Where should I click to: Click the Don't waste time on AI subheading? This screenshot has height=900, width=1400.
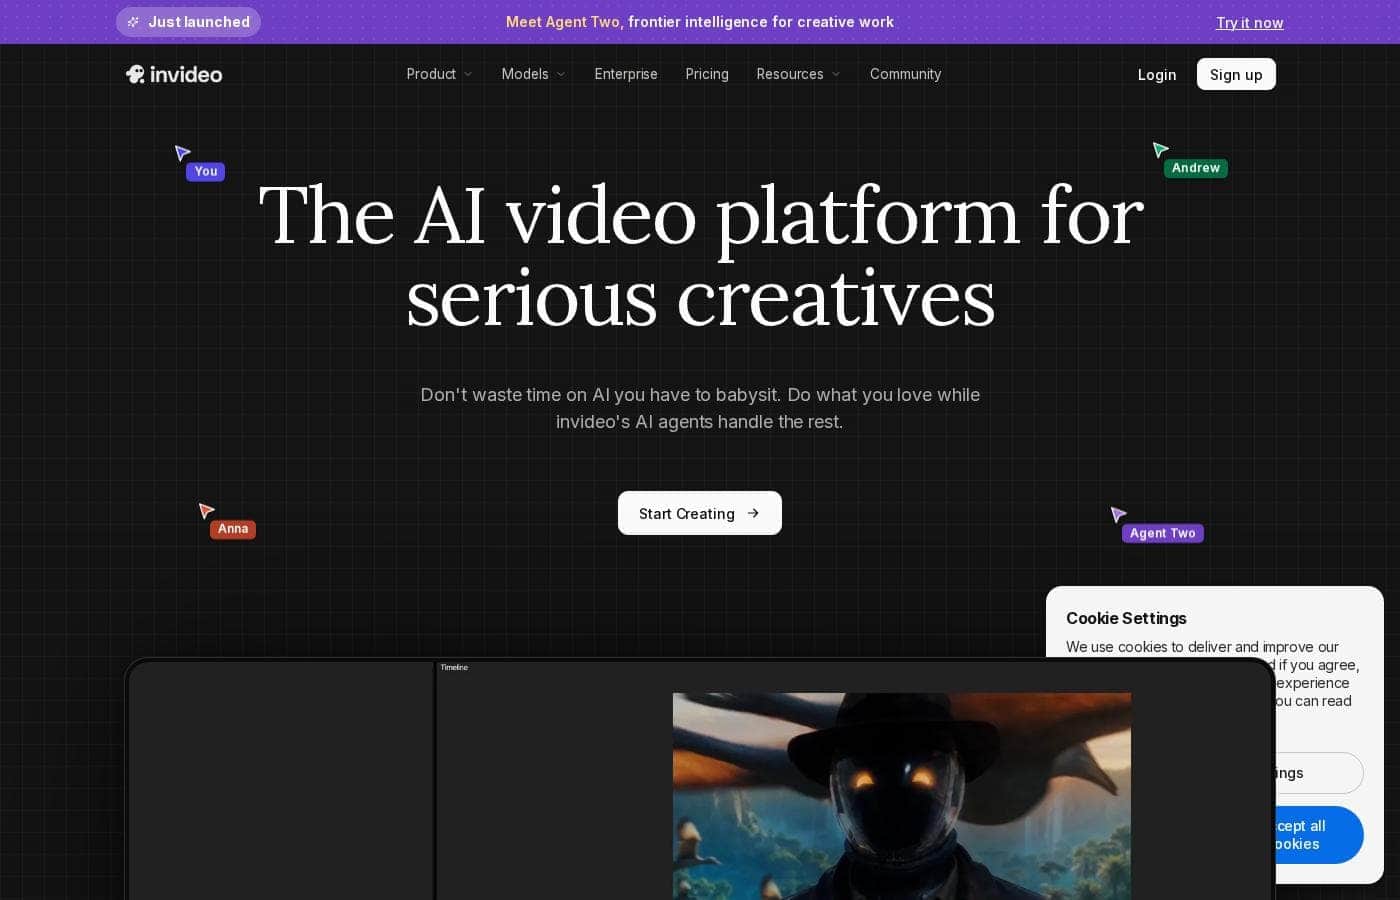pos(700,408)
